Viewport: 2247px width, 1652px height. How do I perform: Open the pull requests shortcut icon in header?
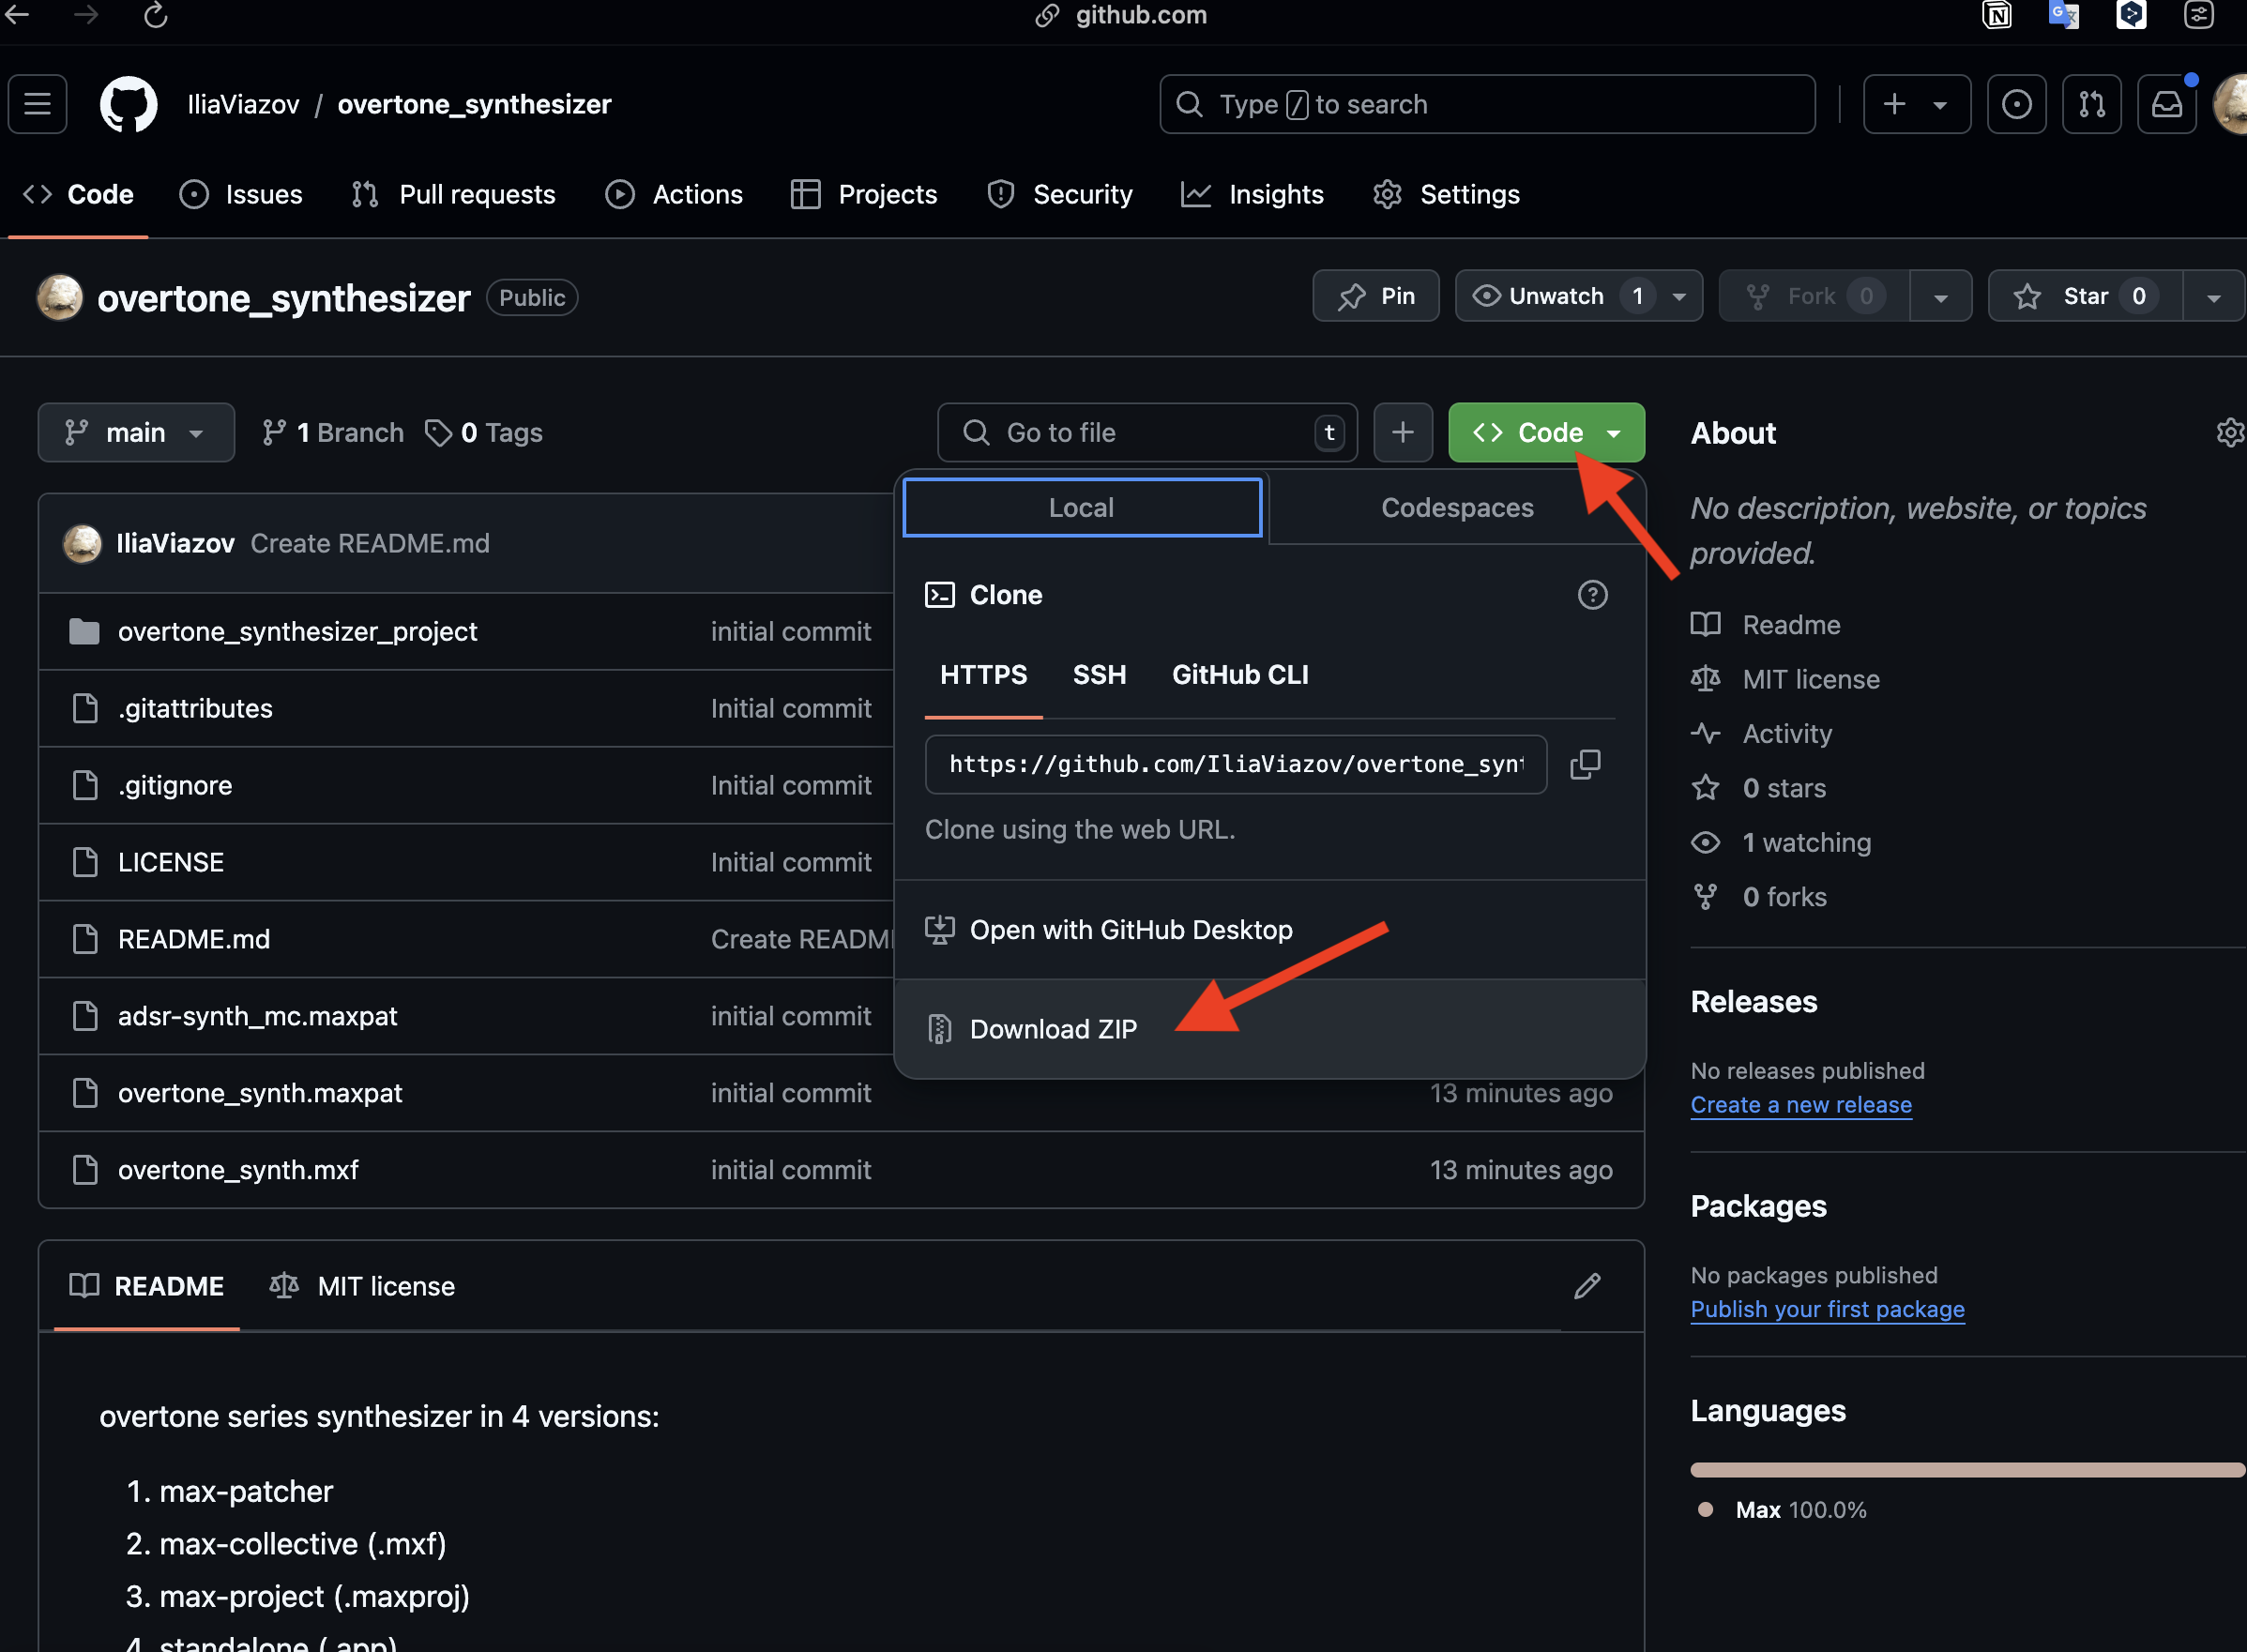click(x=2091, y=104)
